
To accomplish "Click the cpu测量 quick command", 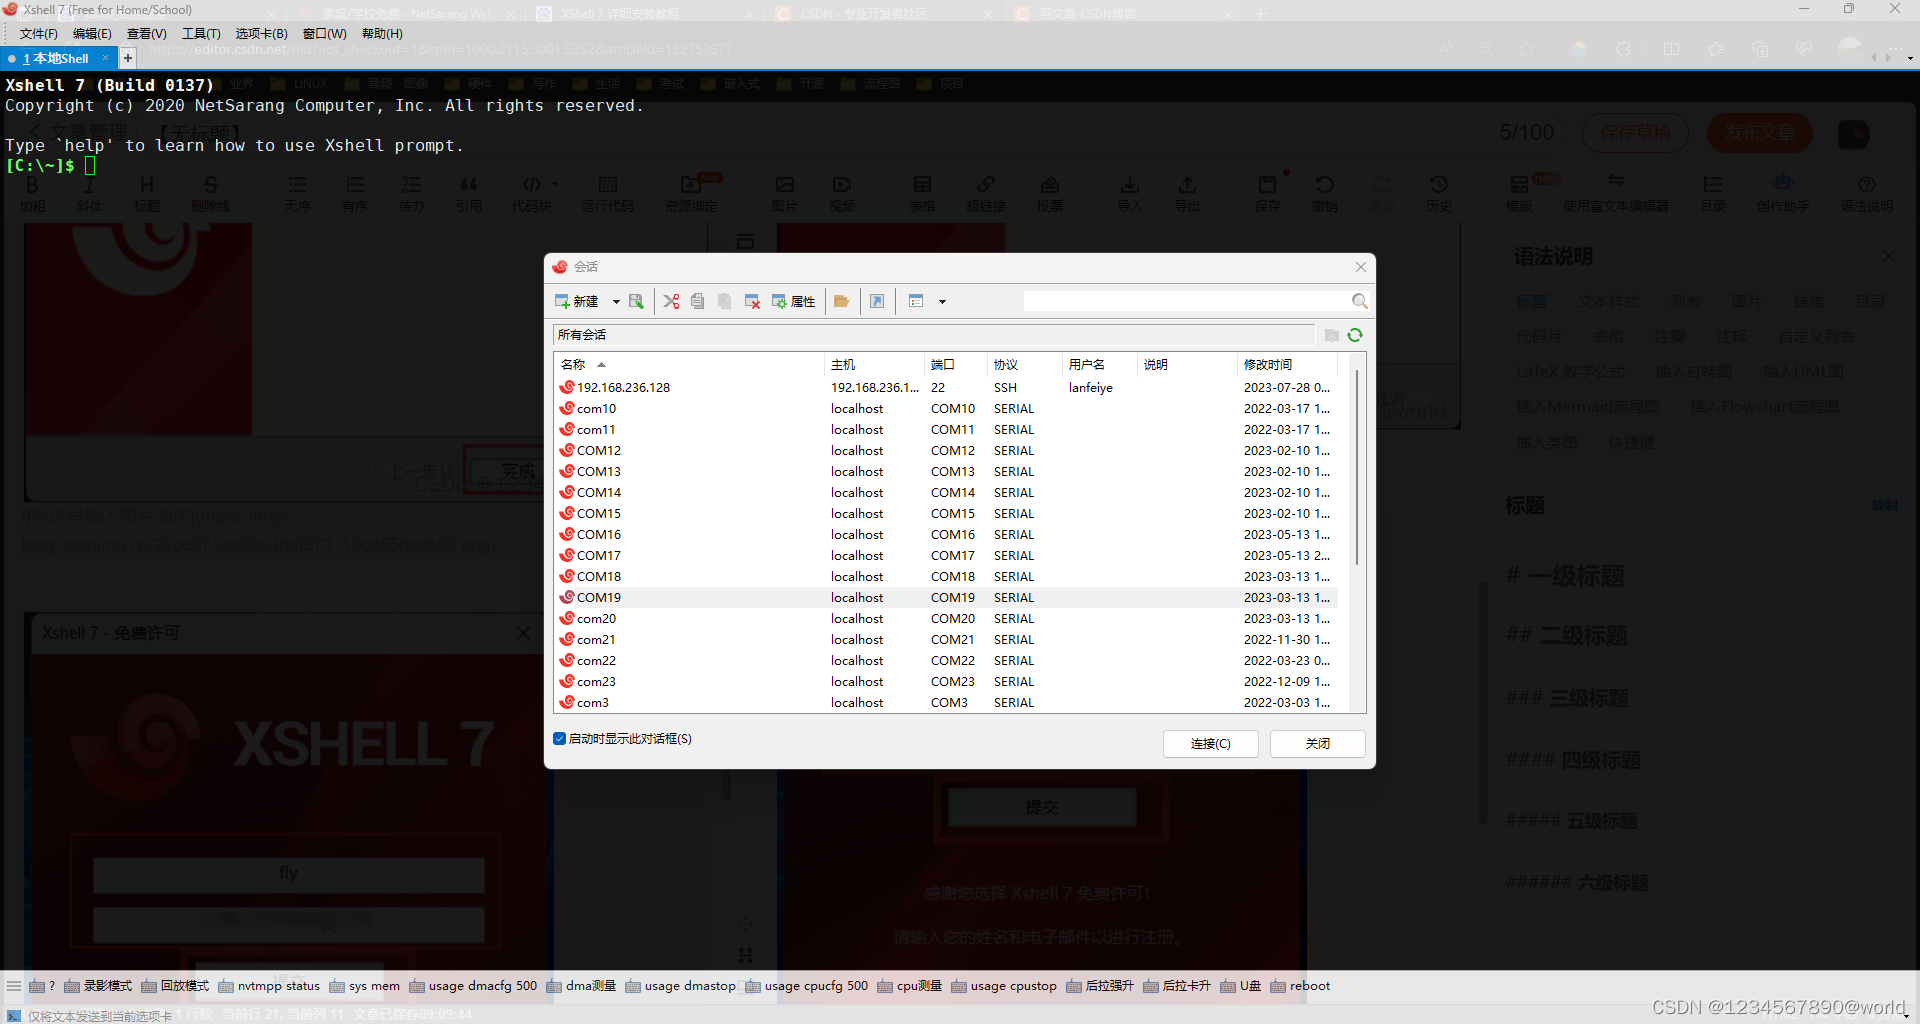I will pos(910,986).
